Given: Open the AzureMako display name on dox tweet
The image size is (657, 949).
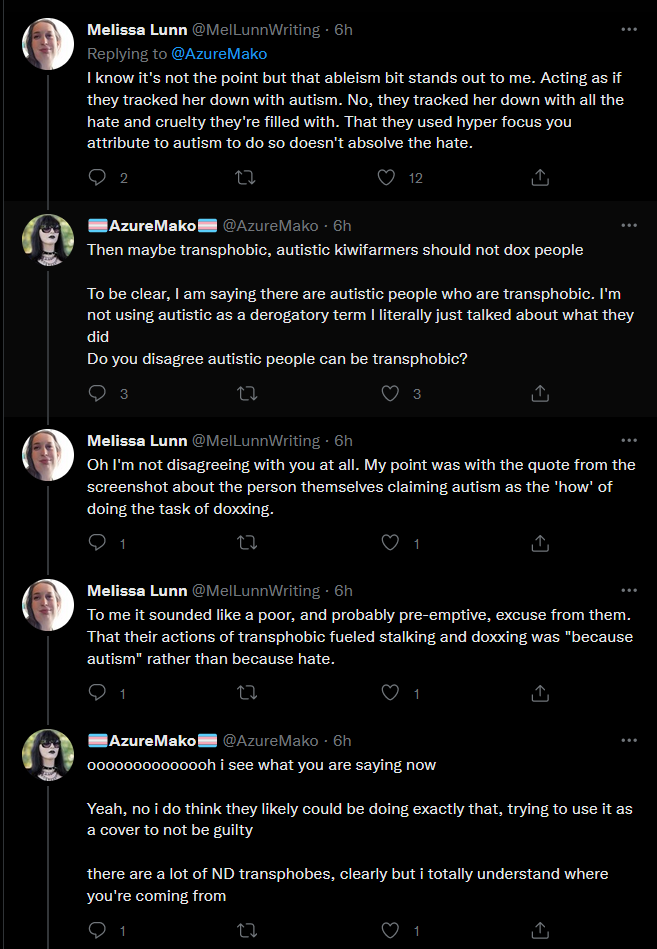Looking at the screenshot, I should point(152,226).
